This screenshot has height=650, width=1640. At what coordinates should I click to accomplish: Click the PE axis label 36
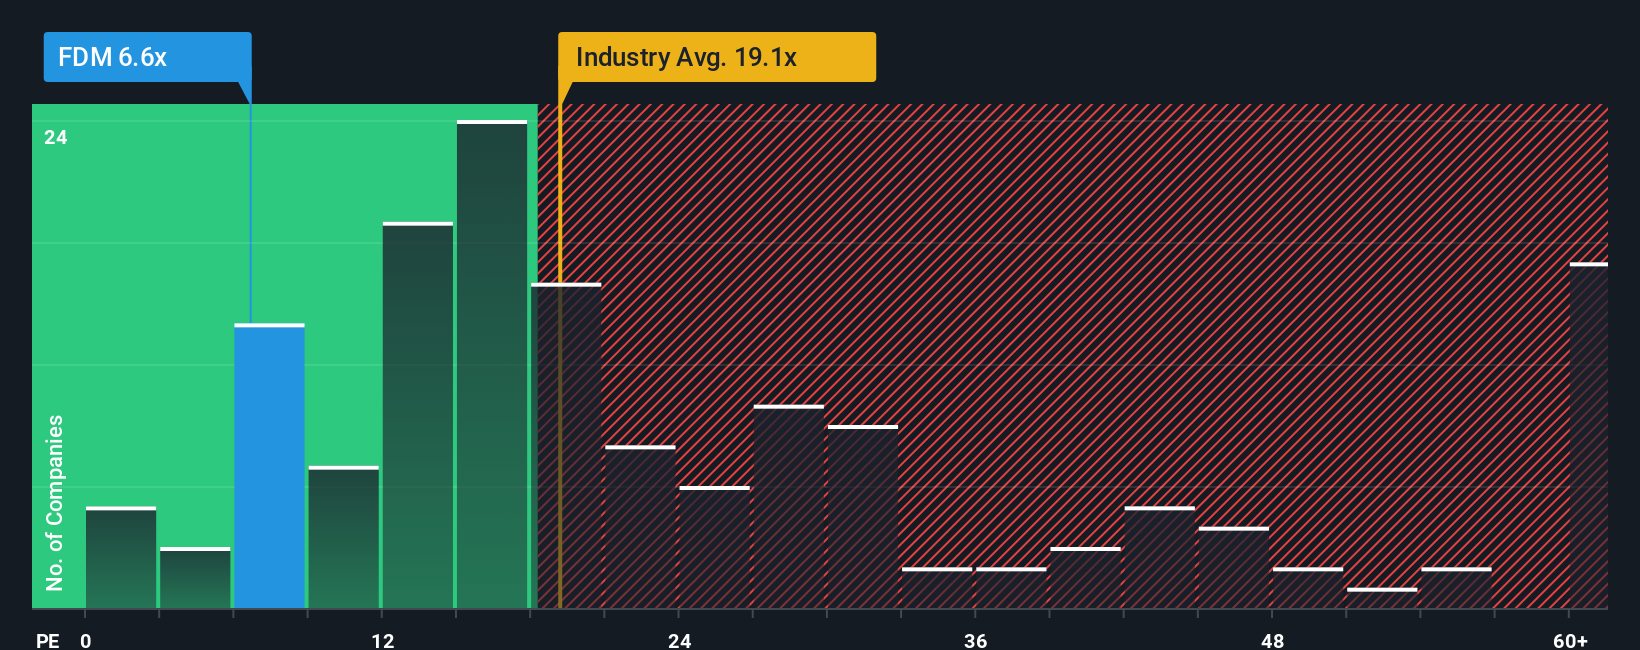pyautogui.click(x=976, y=640)
